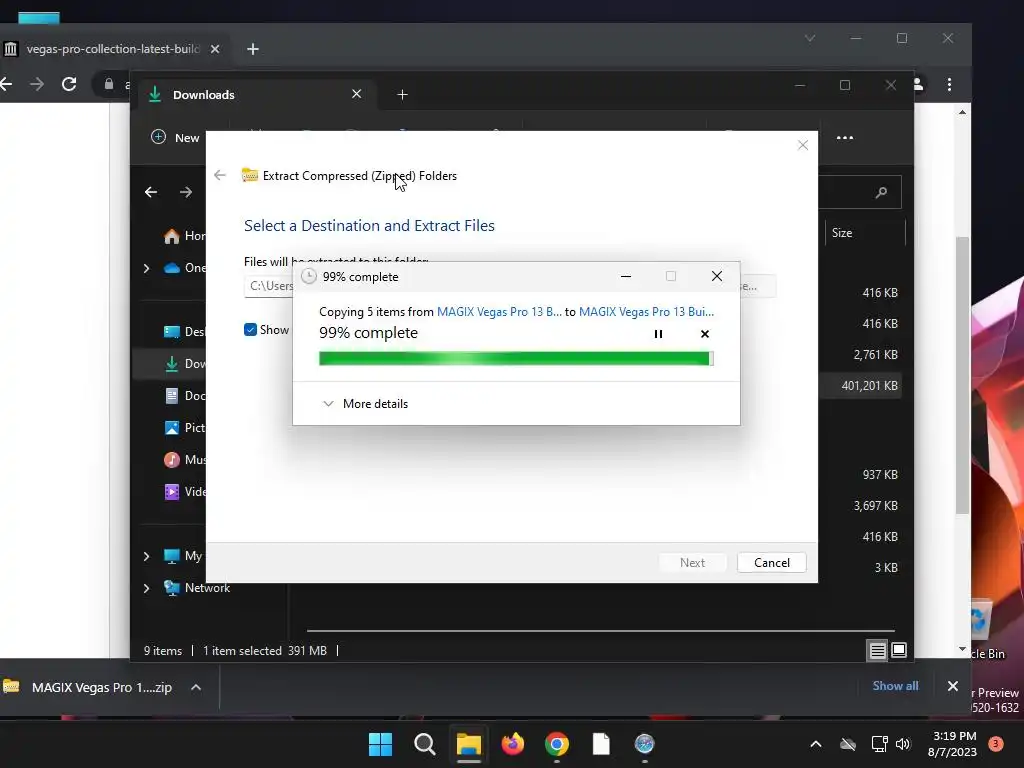Viewport: 1024px width, 768px height.
Task: Select the vegas-pro-collection browser tab
Action: coord(112,49)
